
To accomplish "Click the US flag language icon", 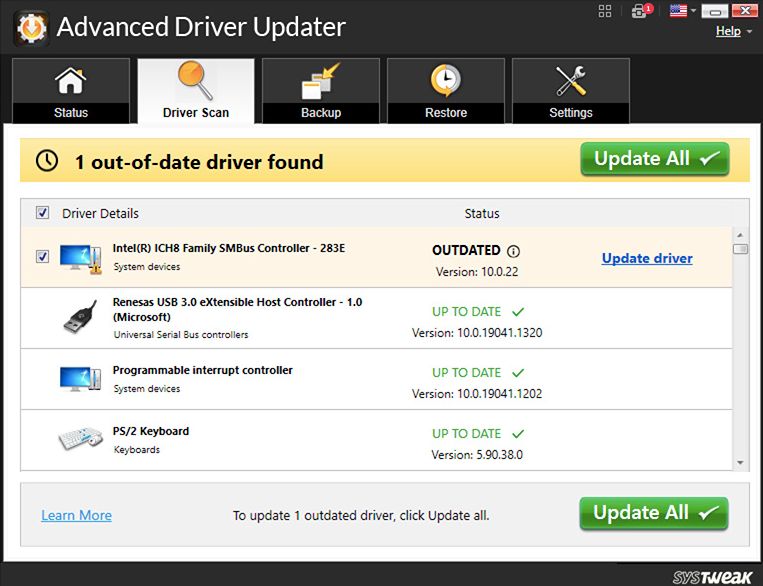I will (x=678, y=11).
